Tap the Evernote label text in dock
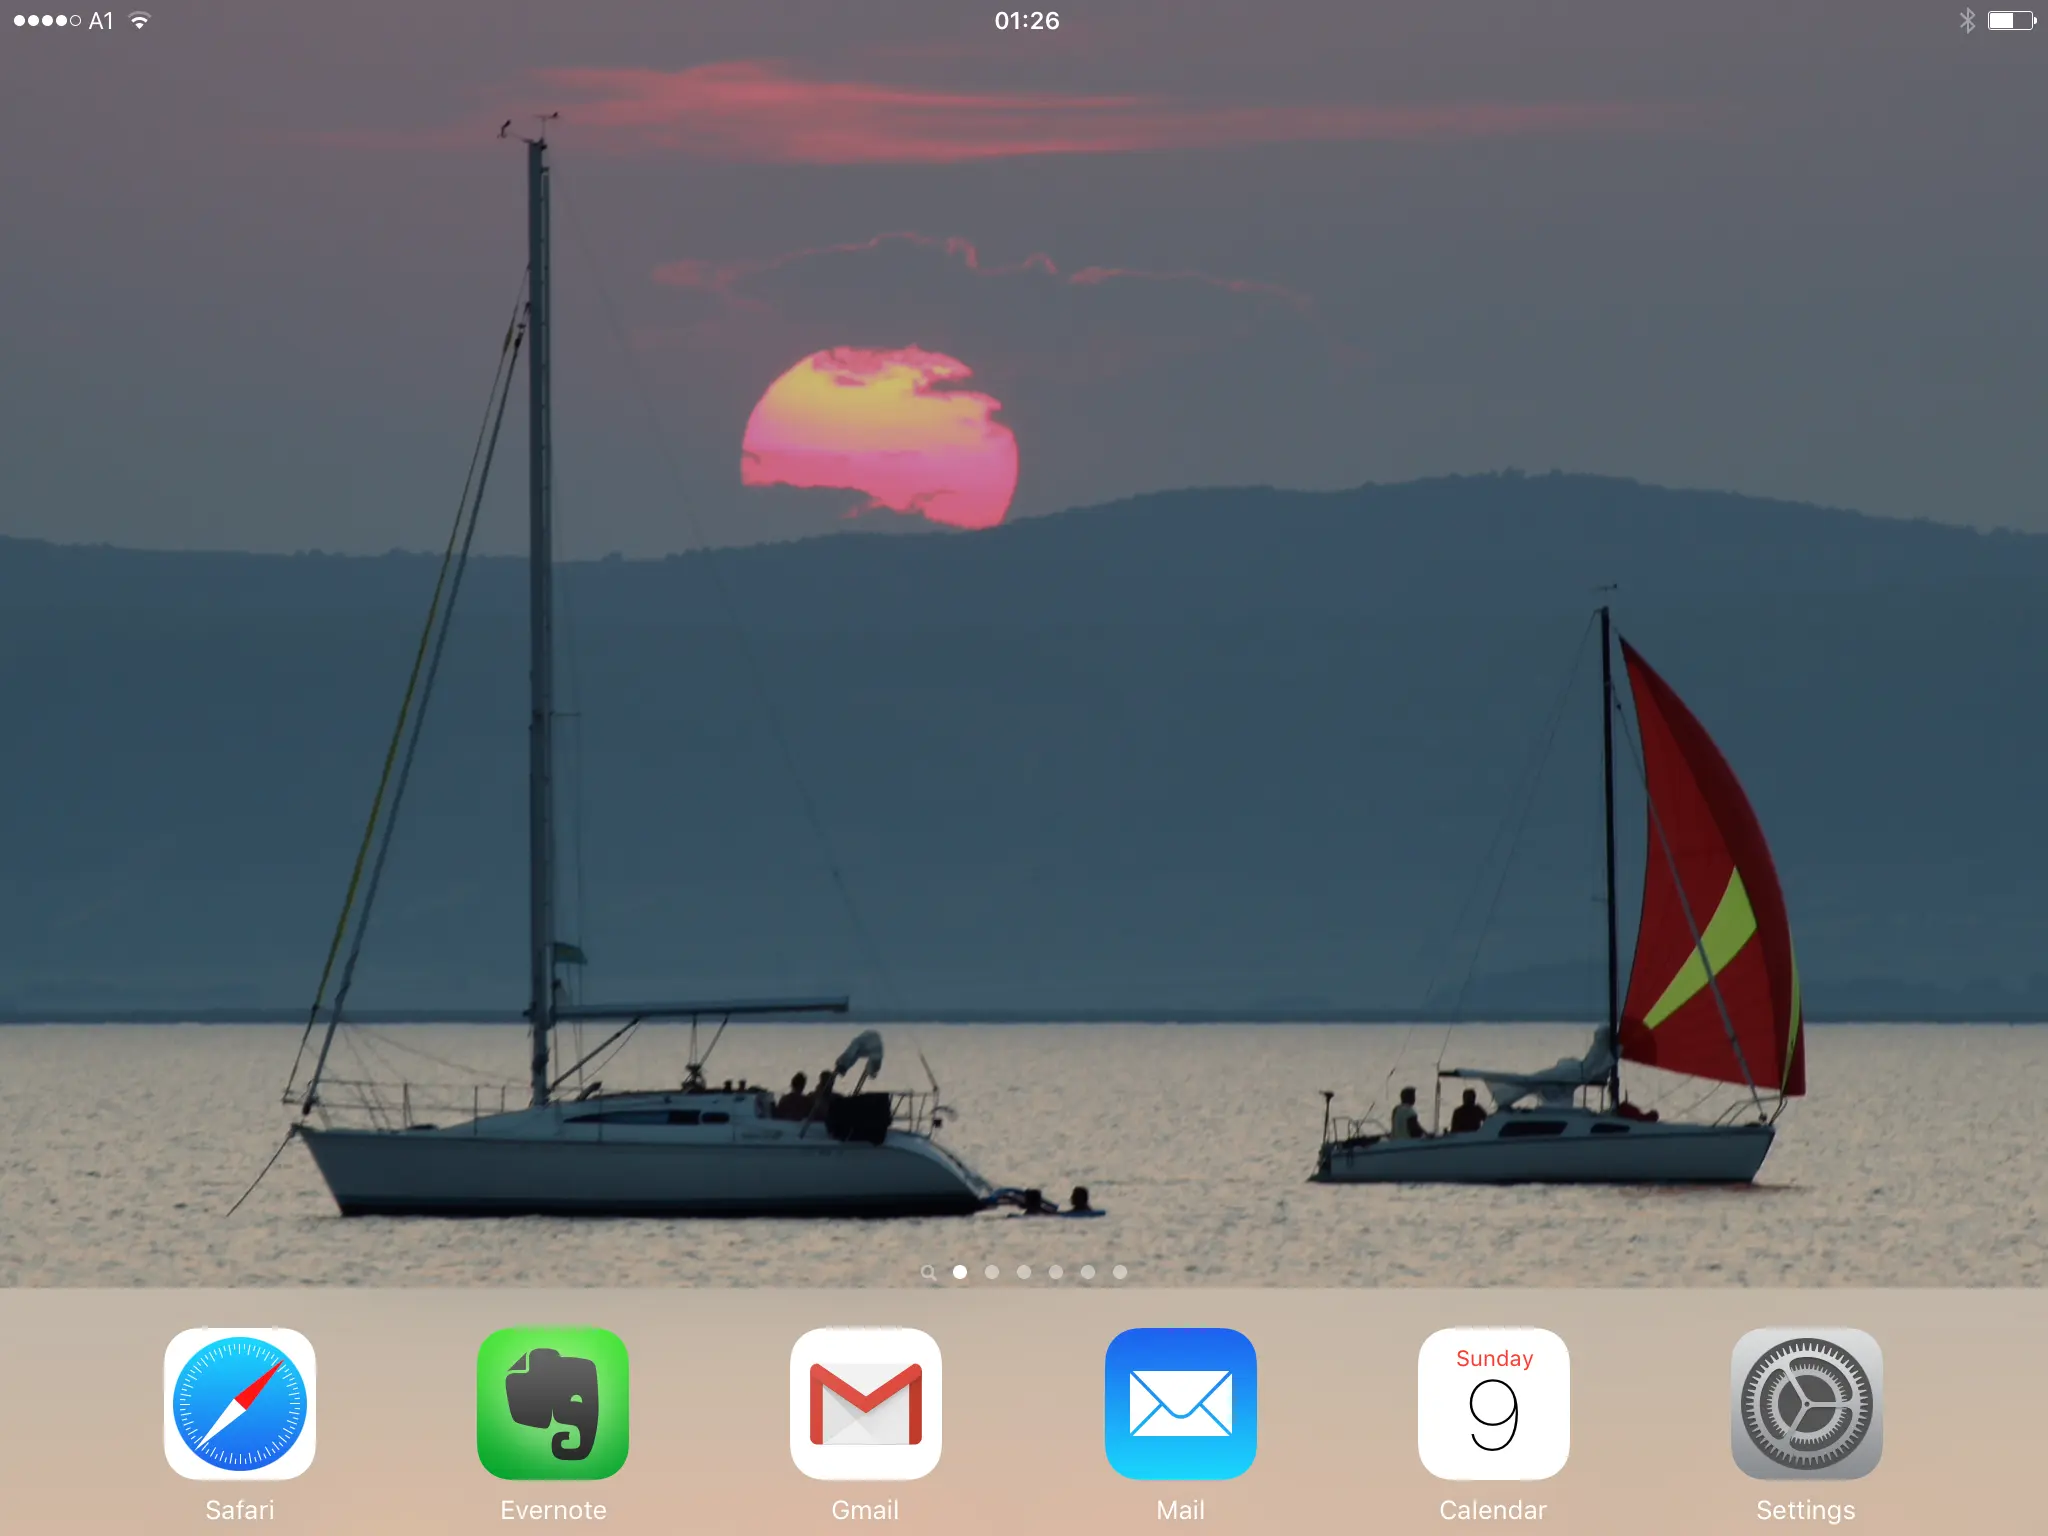The image size is (2048, 1536). click(553, 1510)
